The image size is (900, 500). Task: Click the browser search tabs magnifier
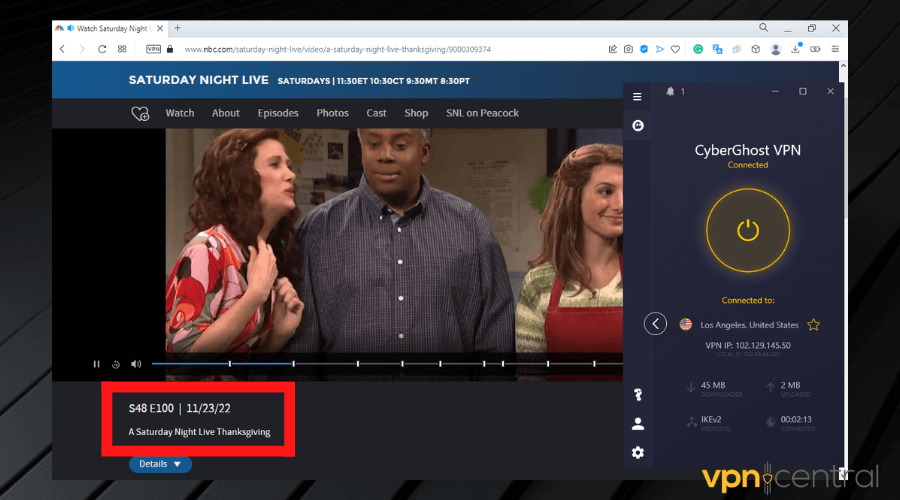tap(763, 28)
